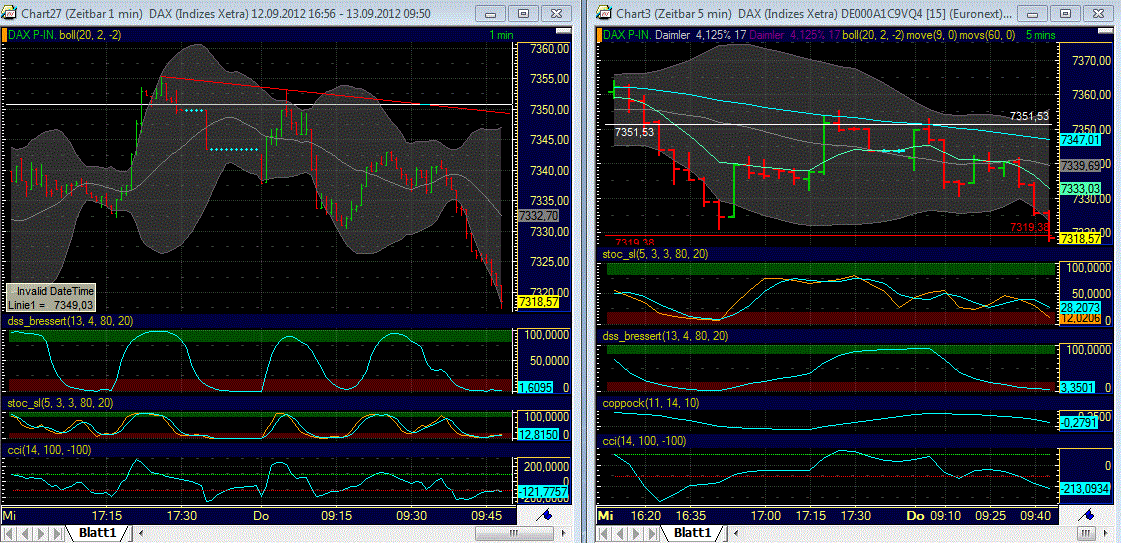1121x543 pixels.
Task: Maximize the Chart27 window
Action: (524, 14)
